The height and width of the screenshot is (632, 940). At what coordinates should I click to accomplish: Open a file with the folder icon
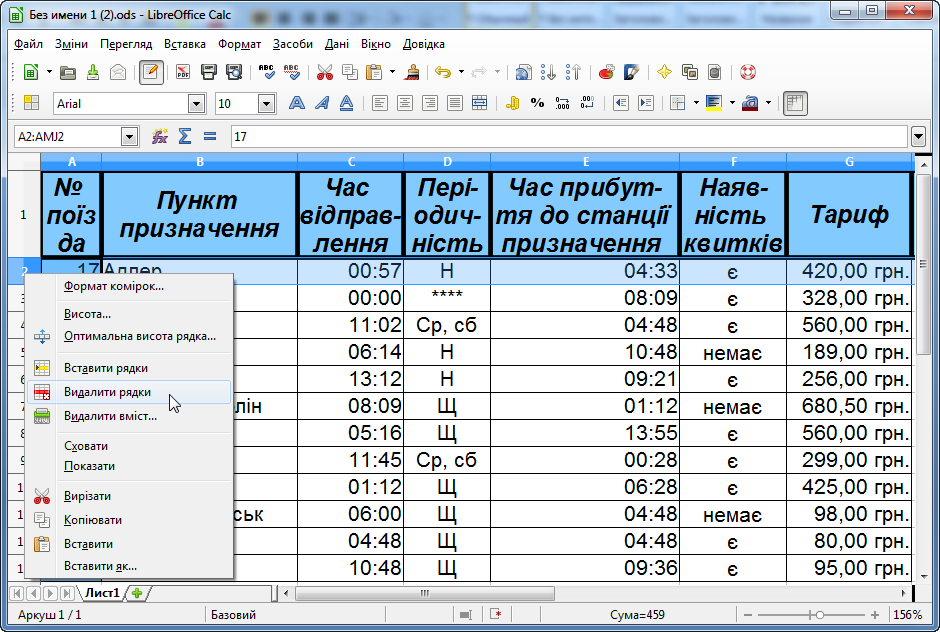(x=68, y=73)
